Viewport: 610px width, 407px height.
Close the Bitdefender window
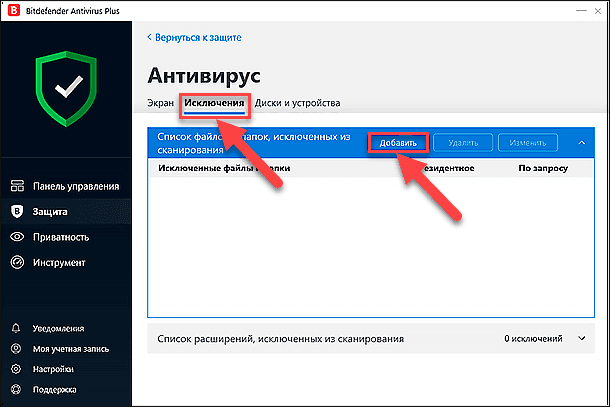pos(598,11)
